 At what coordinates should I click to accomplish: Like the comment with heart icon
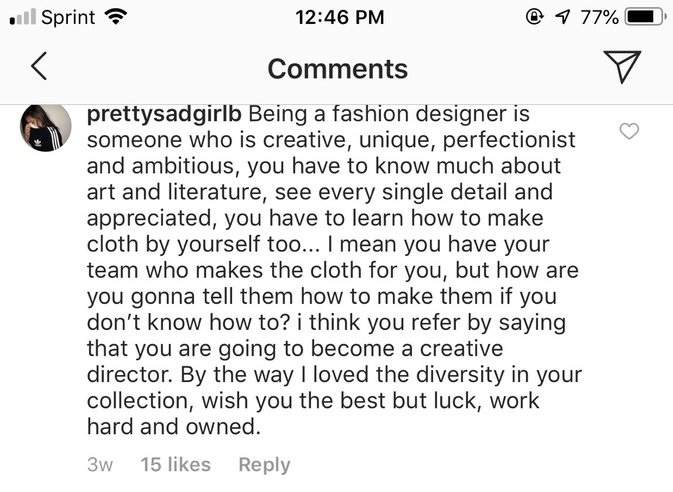(x=630, y=131)
